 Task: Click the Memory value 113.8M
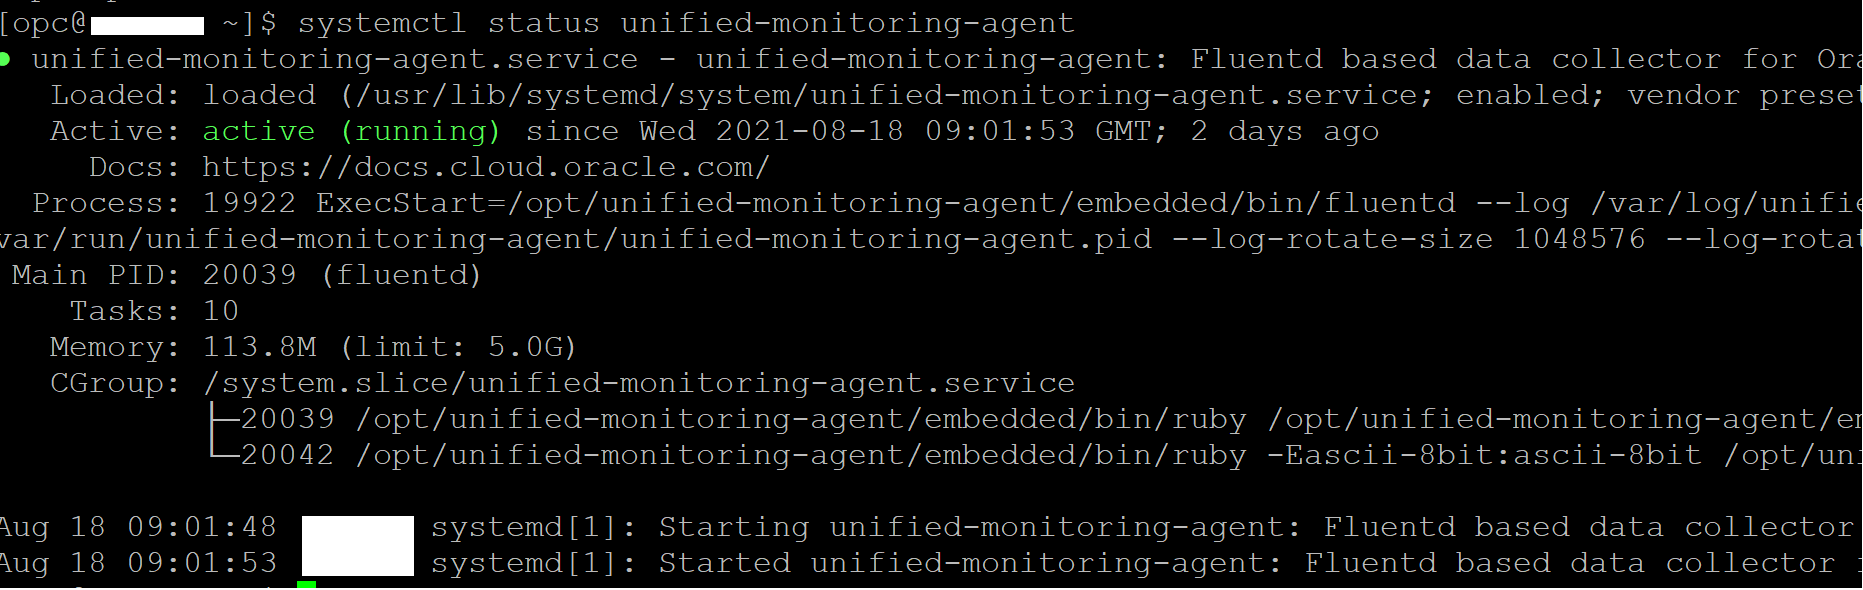click(260, 347)
